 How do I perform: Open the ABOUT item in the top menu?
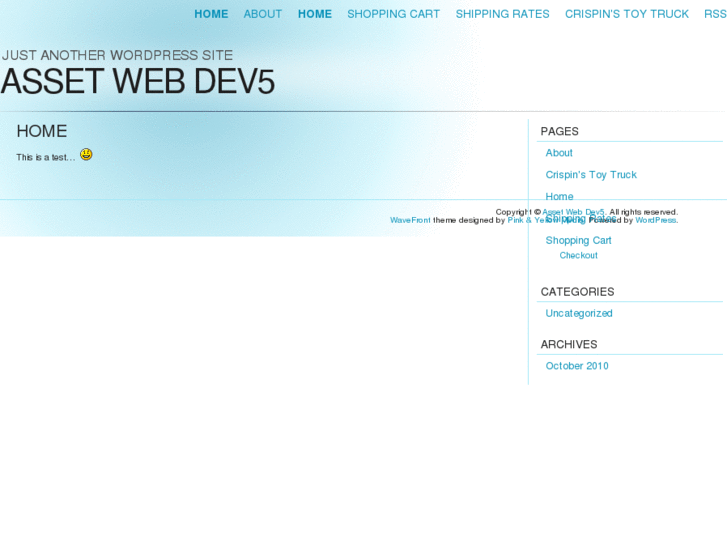pyautogui.click(x=263, y=14)
